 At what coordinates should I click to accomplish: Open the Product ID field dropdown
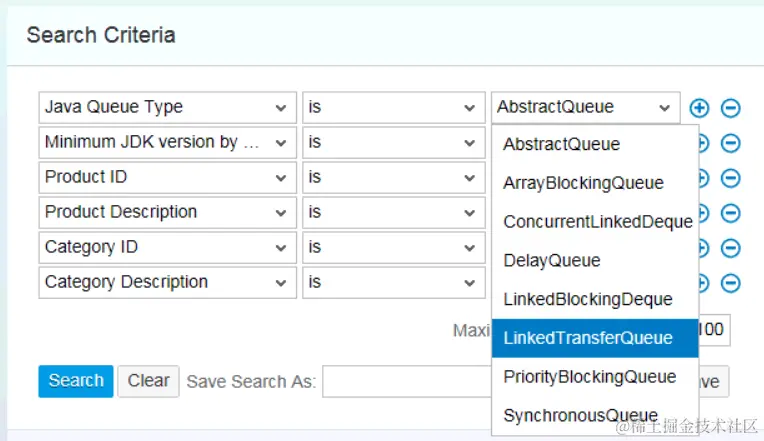coord(167,178)
